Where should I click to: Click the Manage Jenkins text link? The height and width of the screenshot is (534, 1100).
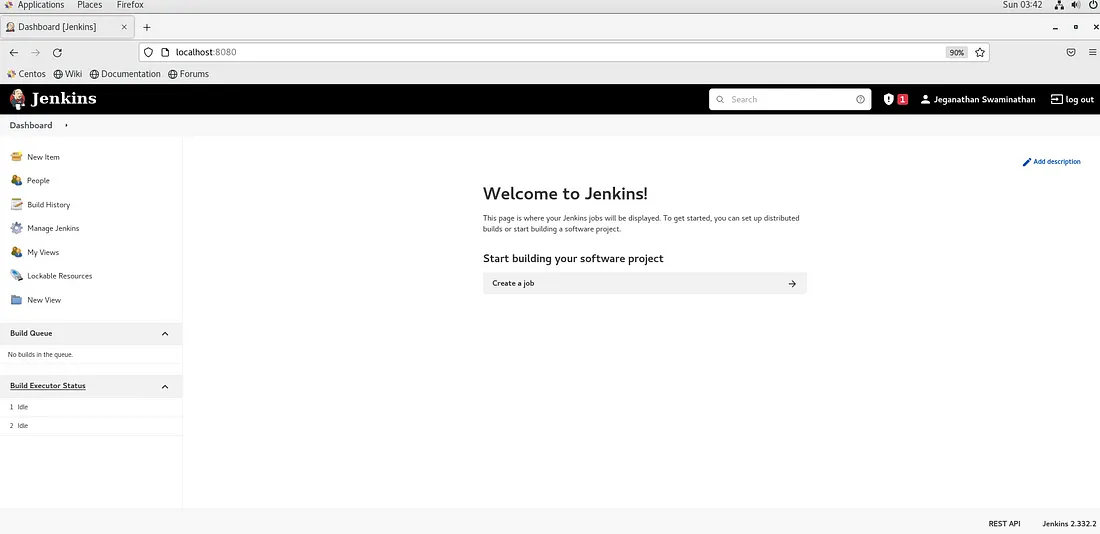[53, 228]
